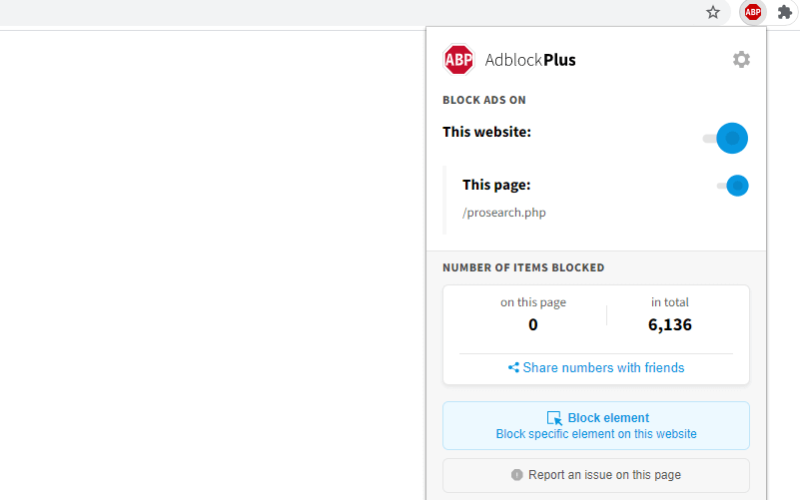Click the share icon beside Share numbers
This screenshot has width=800, height=500.
pos(513,367)
